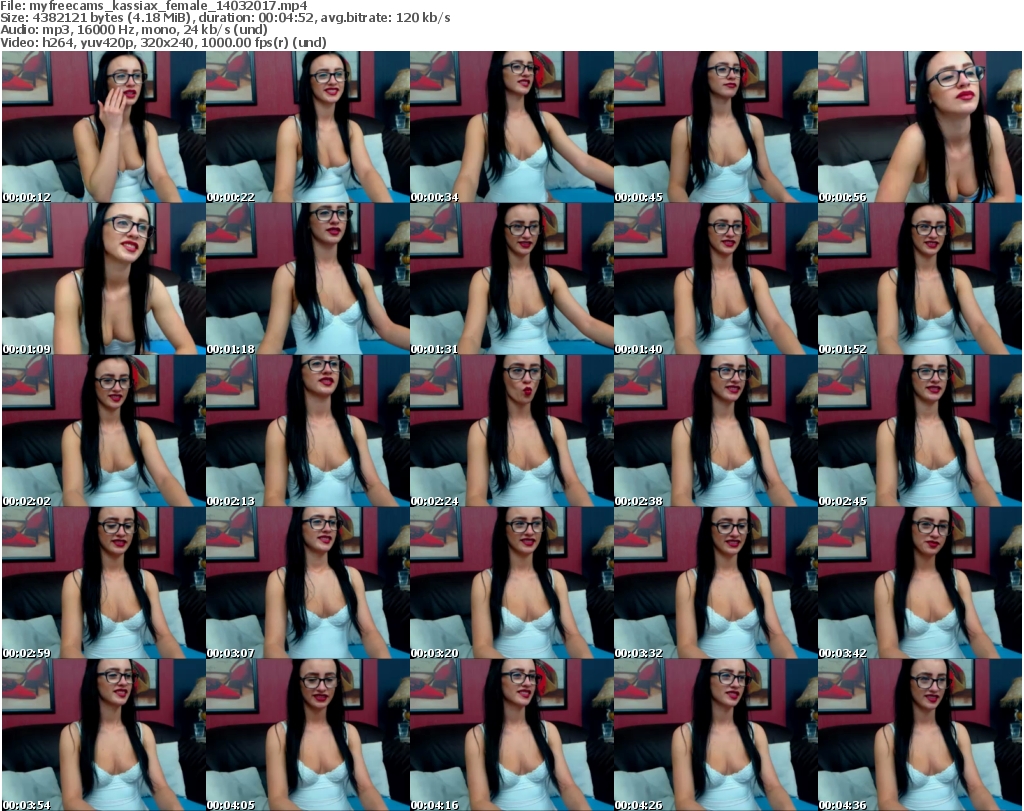The width and height of the screenshot is (1024, 811).
Task: Open the frame stamped 00:01:31
Action: tap(511, 279)
